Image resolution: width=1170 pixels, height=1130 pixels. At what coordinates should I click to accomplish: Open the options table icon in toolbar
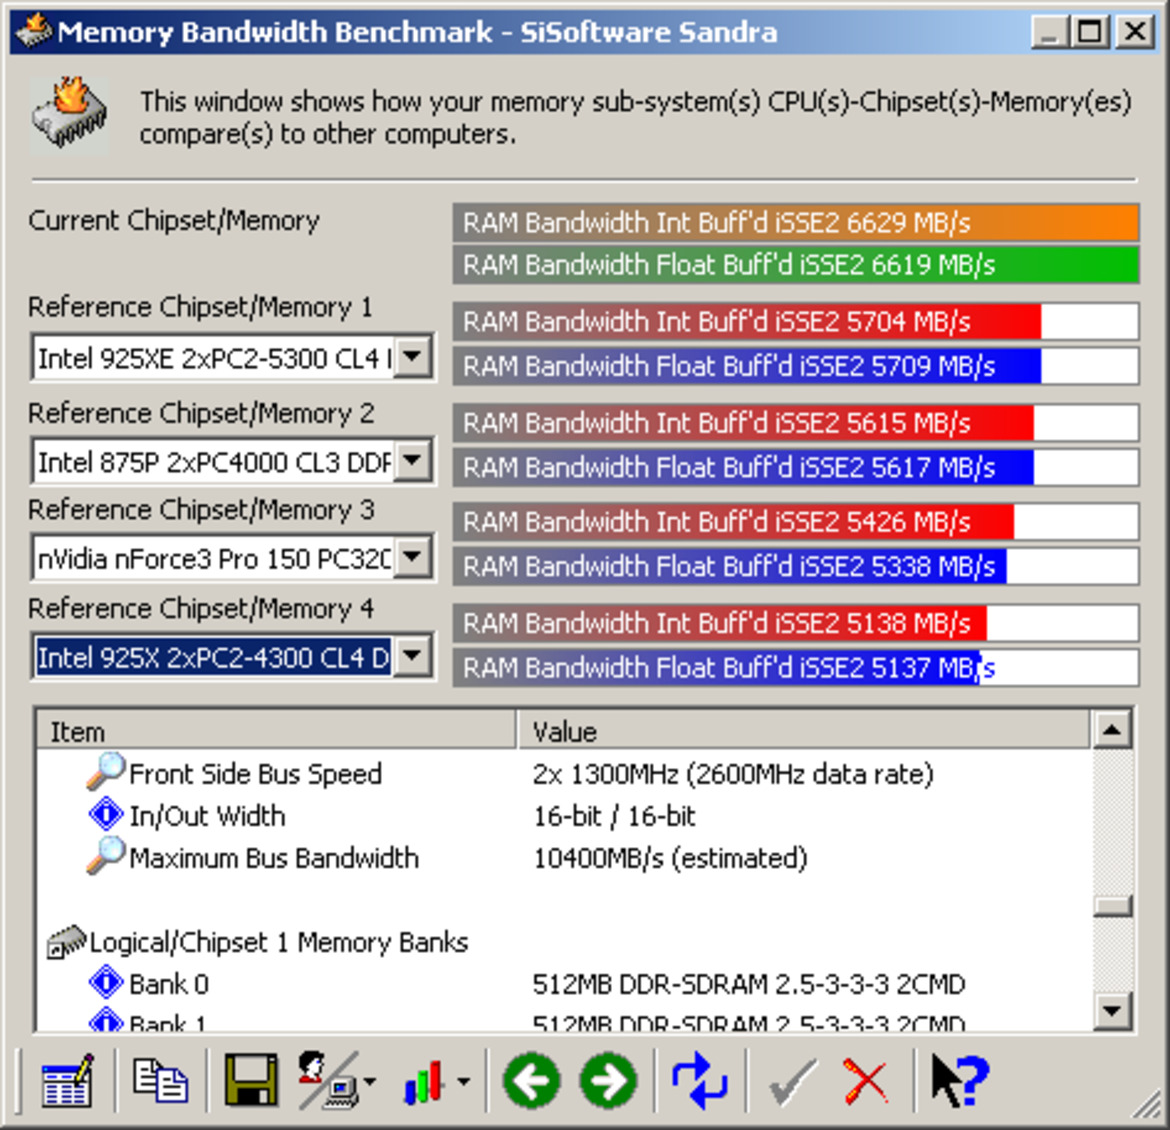click(68, 1081)
